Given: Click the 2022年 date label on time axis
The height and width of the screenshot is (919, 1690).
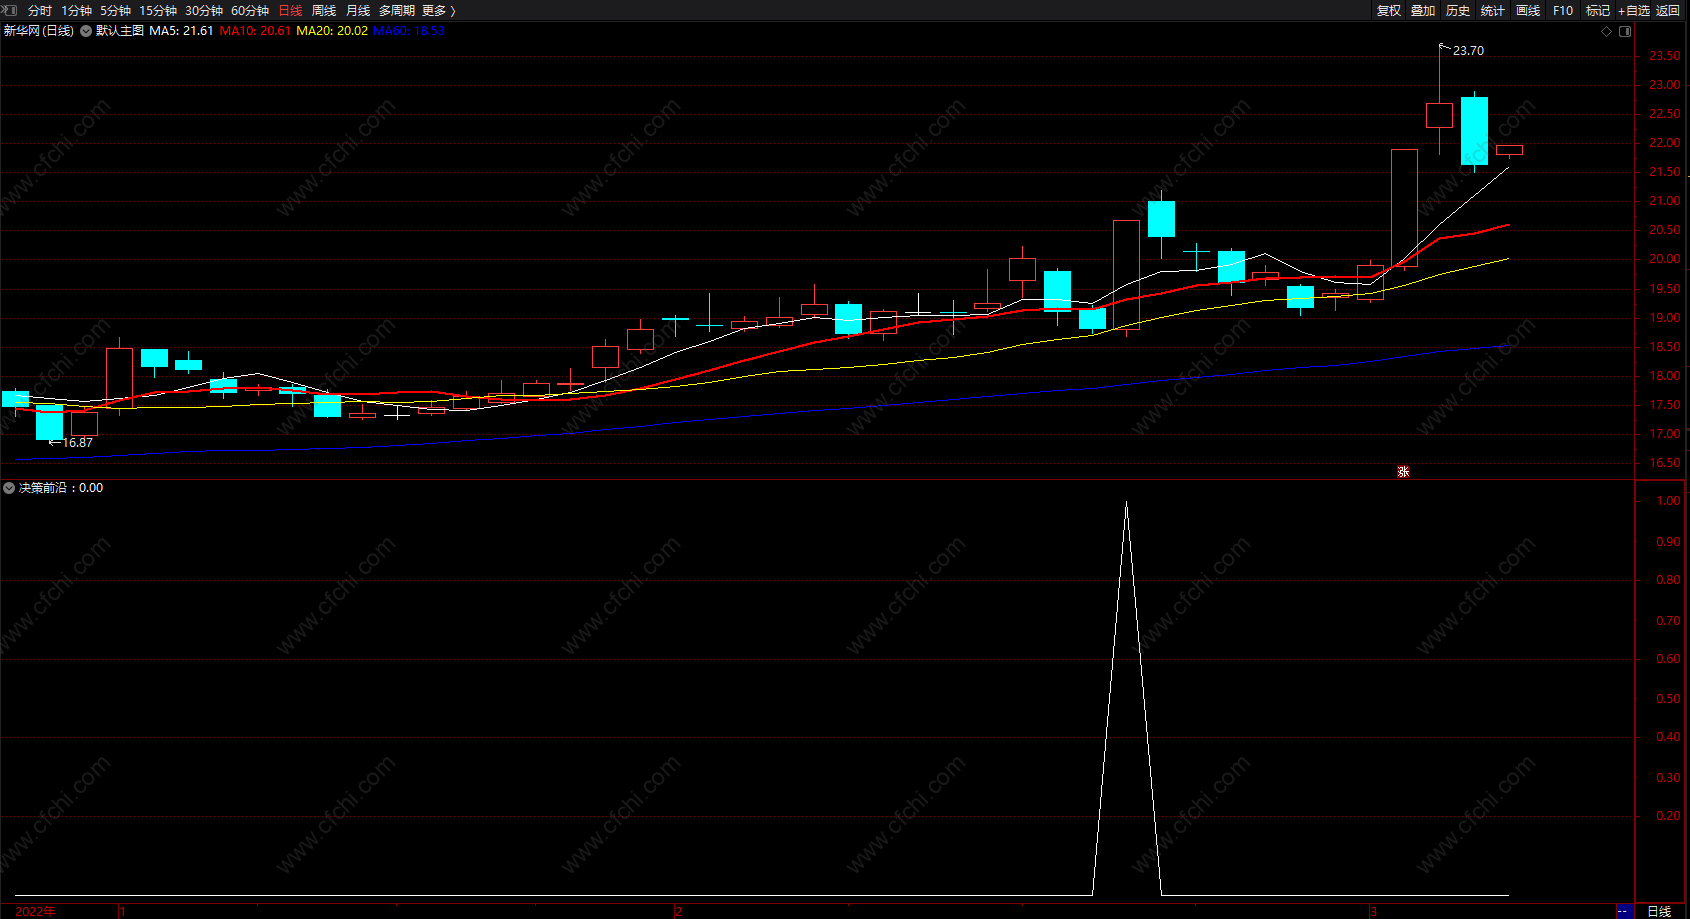Looking at the screenshot, I should pos(35,911).
